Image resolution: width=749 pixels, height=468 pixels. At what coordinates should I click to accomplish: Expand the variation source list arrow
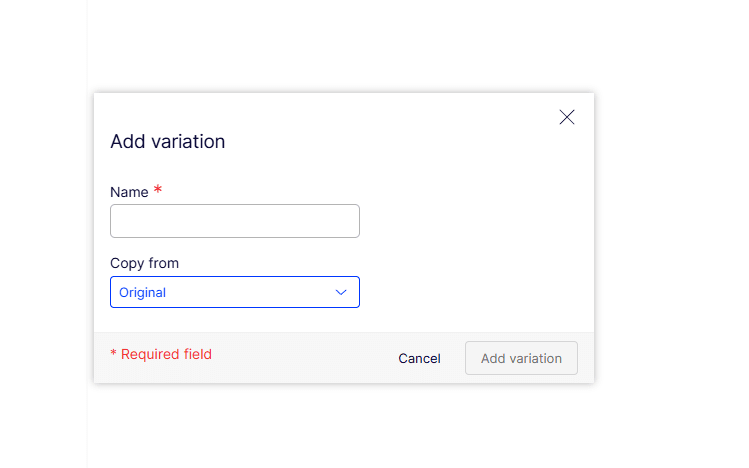click(x=341, y=292)
